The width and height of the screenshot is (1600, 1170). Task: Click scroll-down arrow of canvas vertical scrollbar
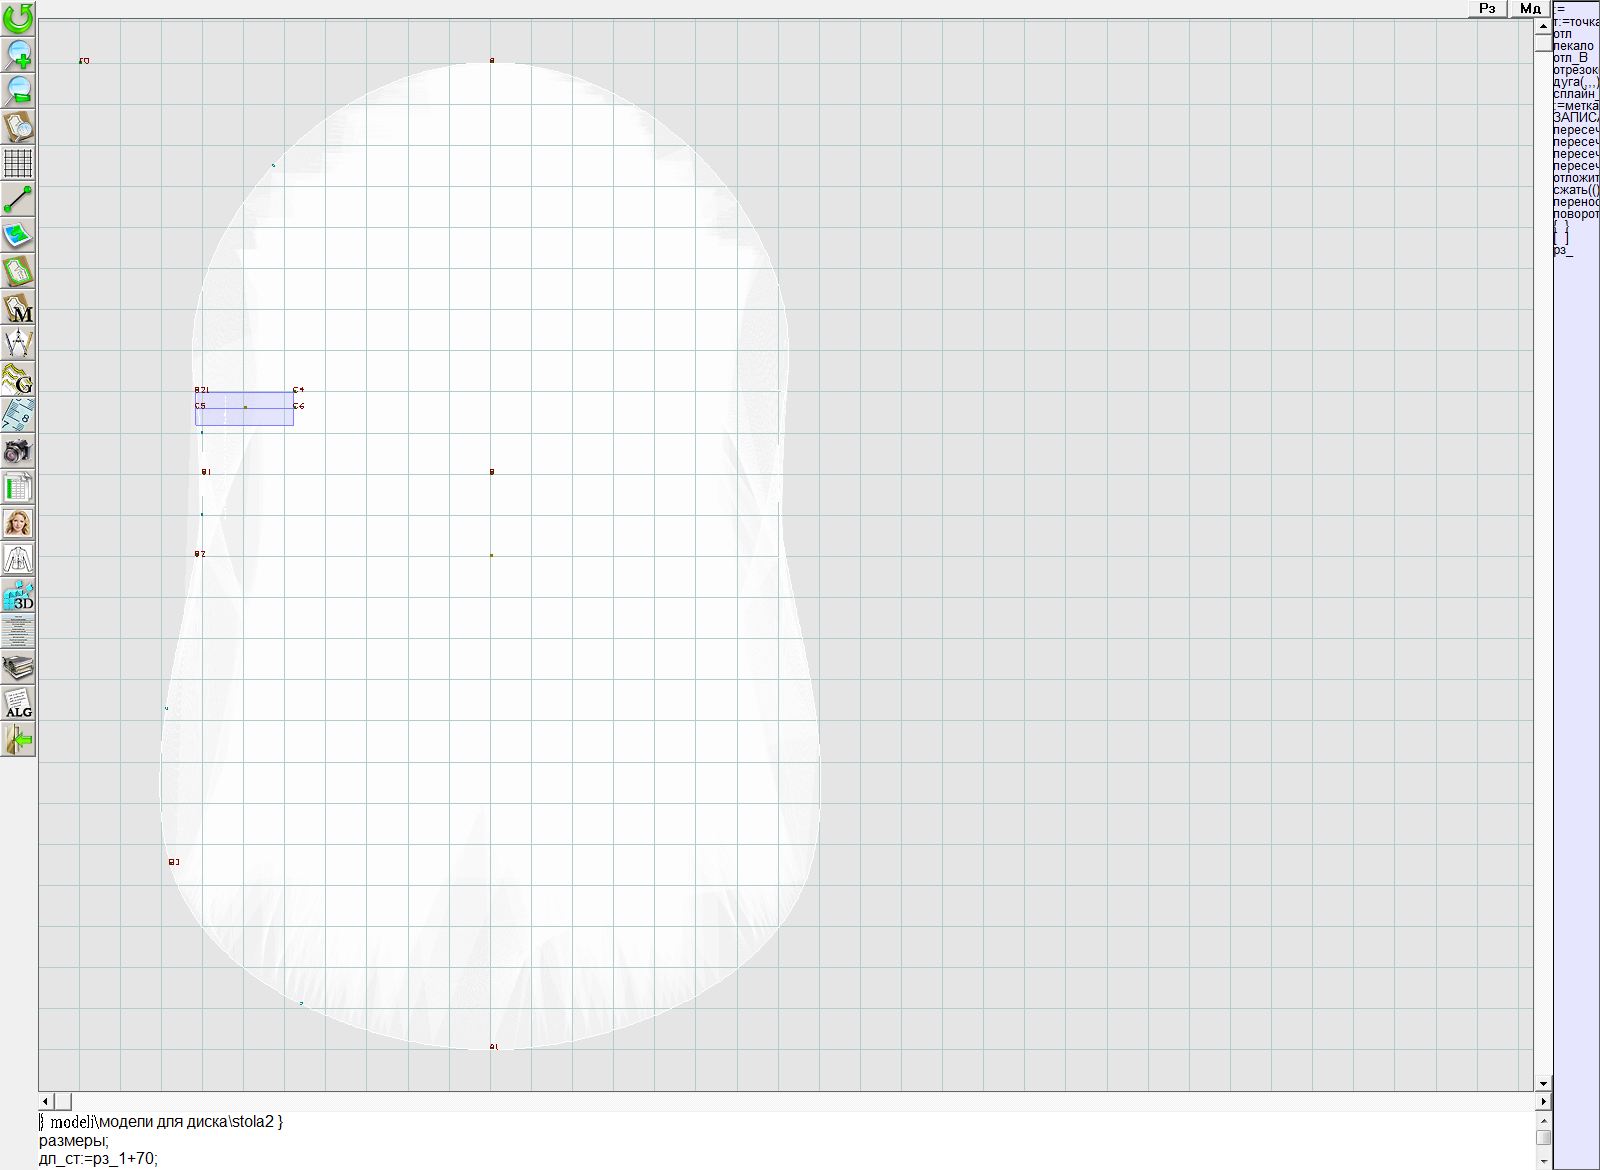[1543, 1083]
